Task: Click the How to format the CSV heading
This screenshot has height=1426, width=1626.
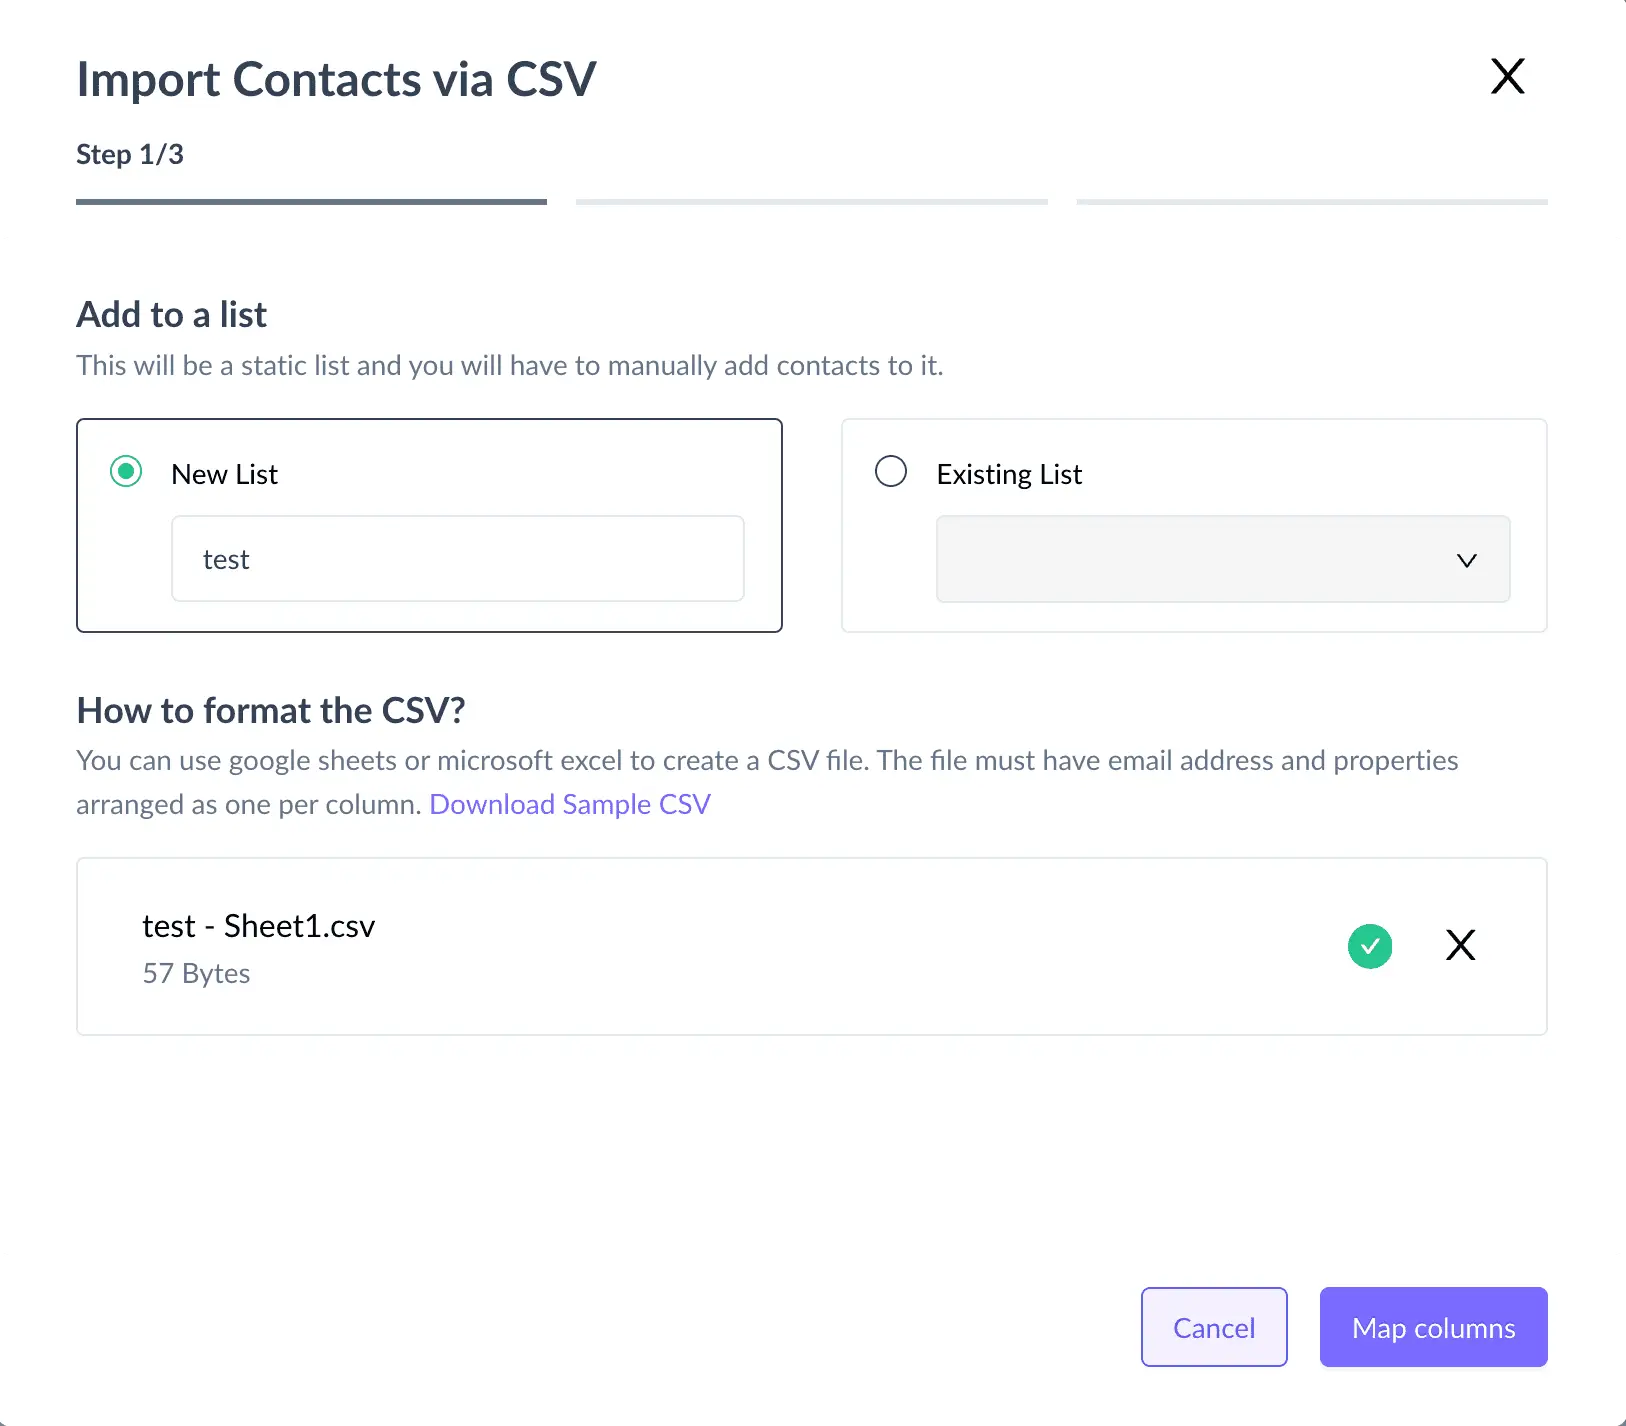Action: (x=270, y=710)
